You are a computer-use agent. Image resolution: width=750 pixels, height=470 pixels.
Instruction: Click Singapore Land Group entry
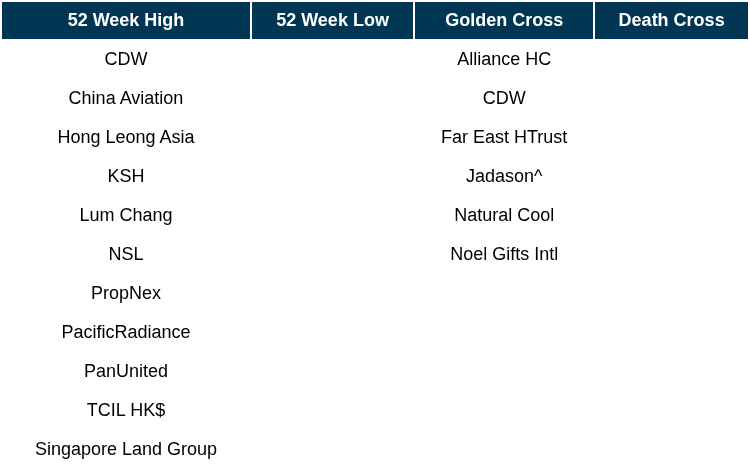pyautogui.click(x=126, y=449)
